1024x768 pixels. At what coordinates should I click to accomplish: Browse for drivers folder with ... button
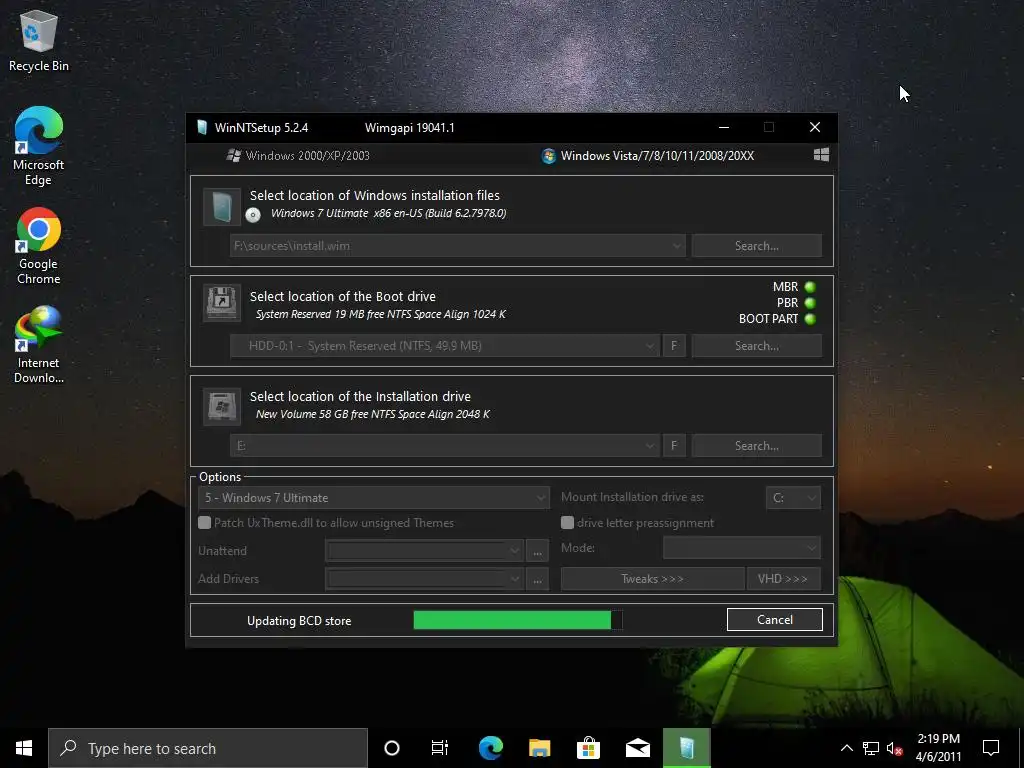coord(537,579)
